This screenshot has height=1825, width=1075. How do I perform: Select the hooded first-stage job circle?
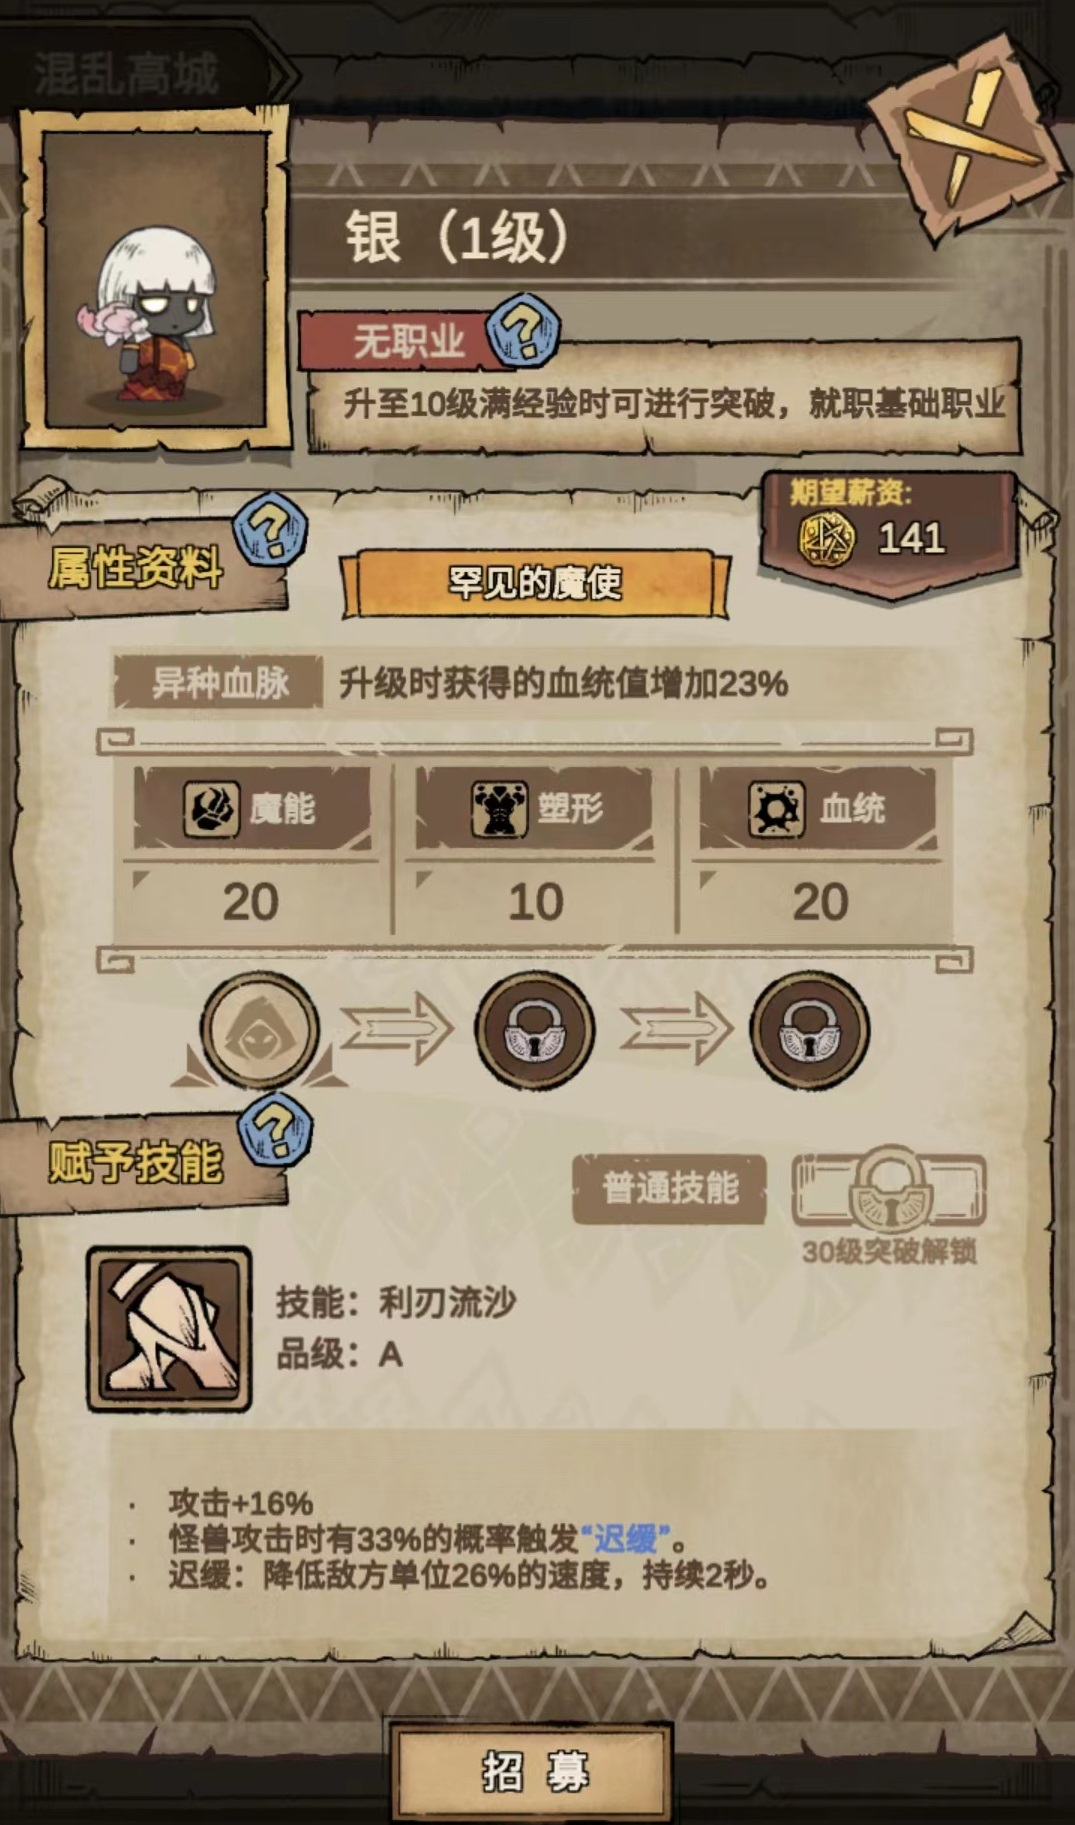[x=260, y=1030]
